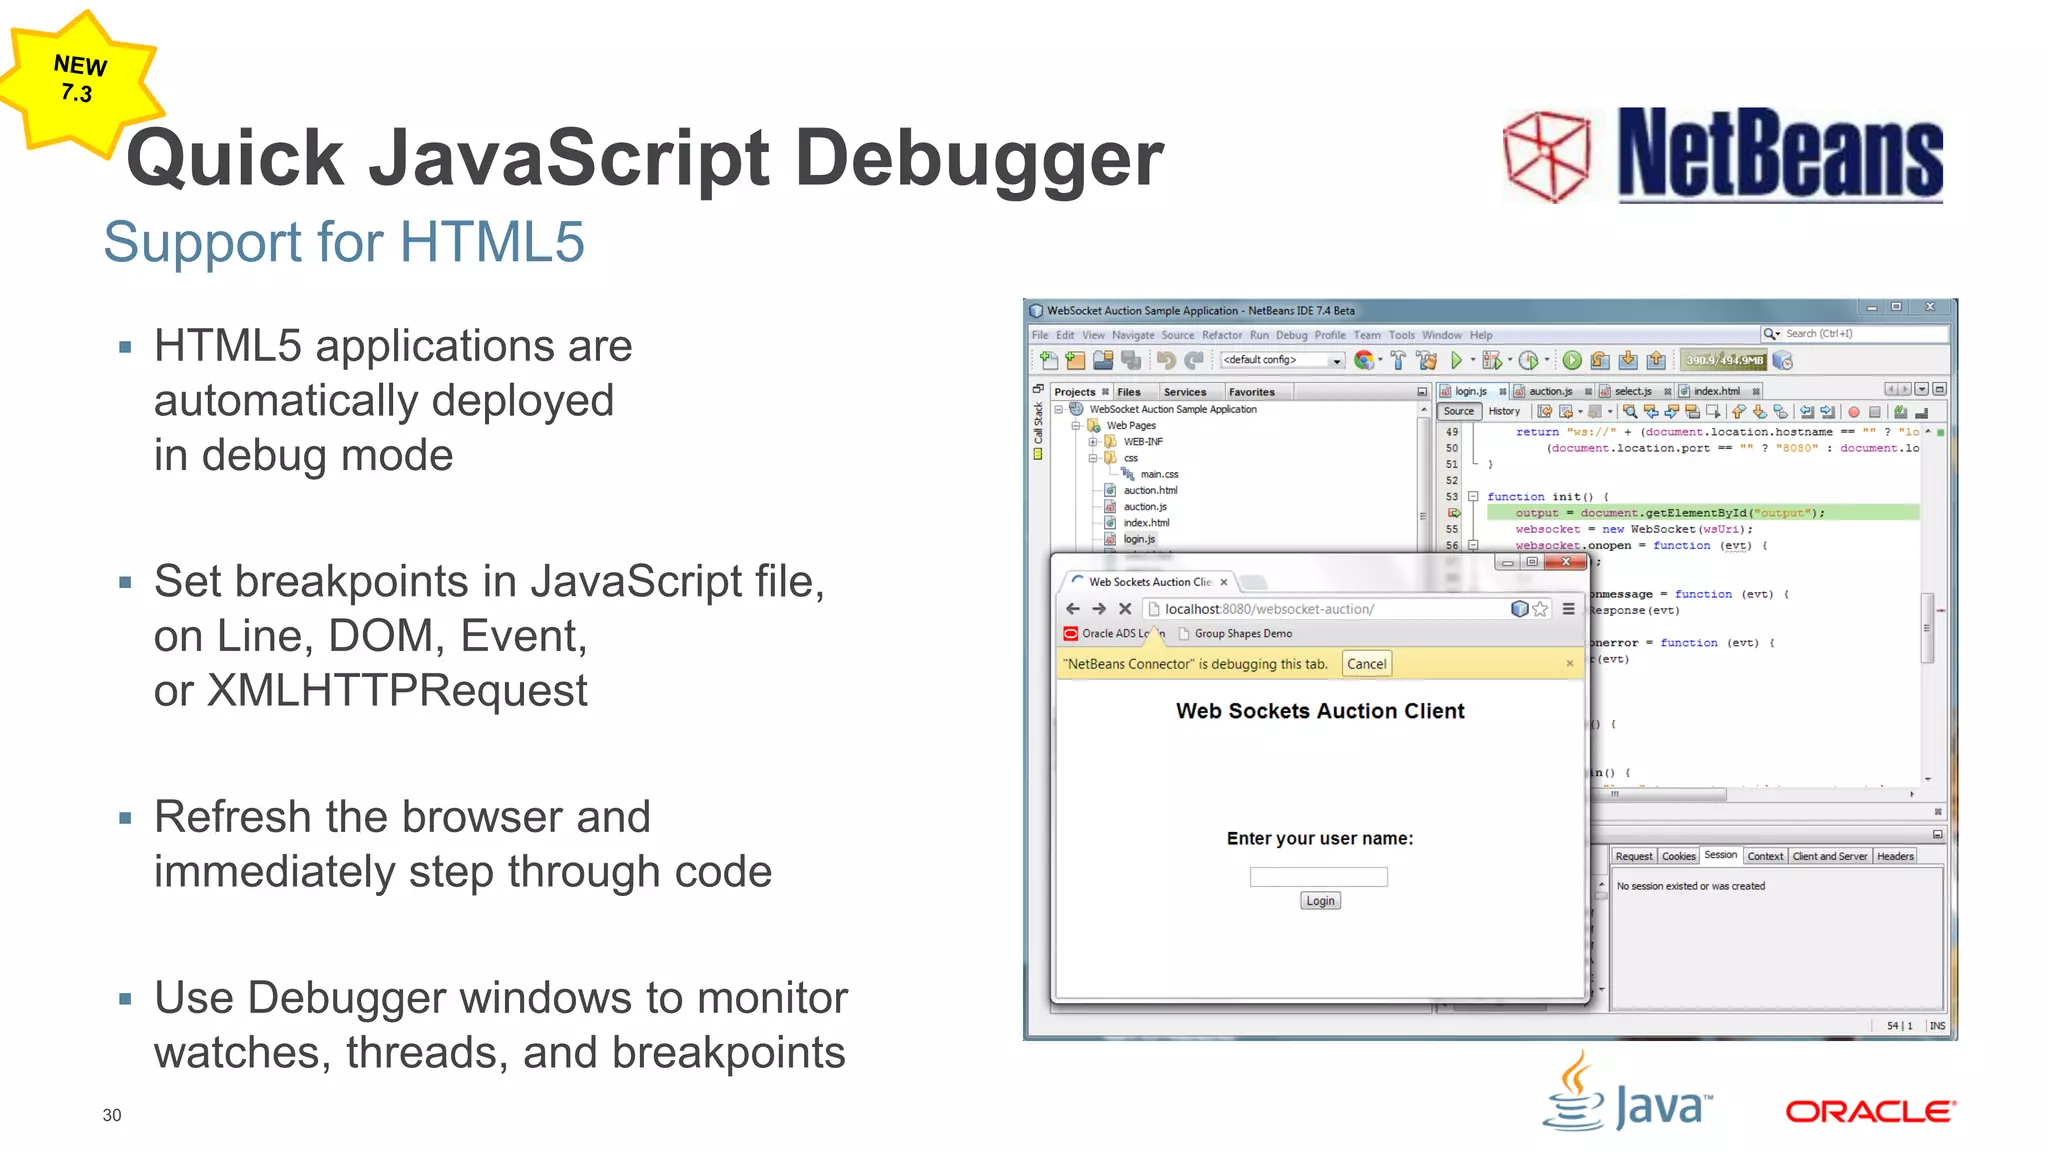Click the green Run Project arrow
This screenshot has width=2048, height=1152.
click(1456, 360)
